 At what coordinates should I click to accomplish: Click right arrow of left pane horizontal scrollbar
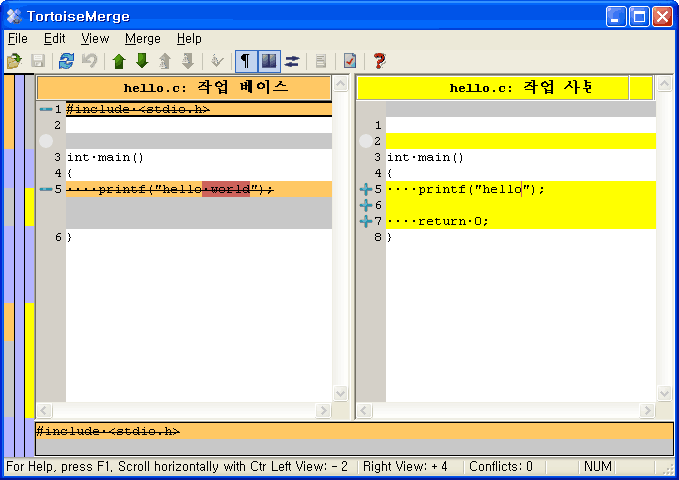tap(324, 411)
